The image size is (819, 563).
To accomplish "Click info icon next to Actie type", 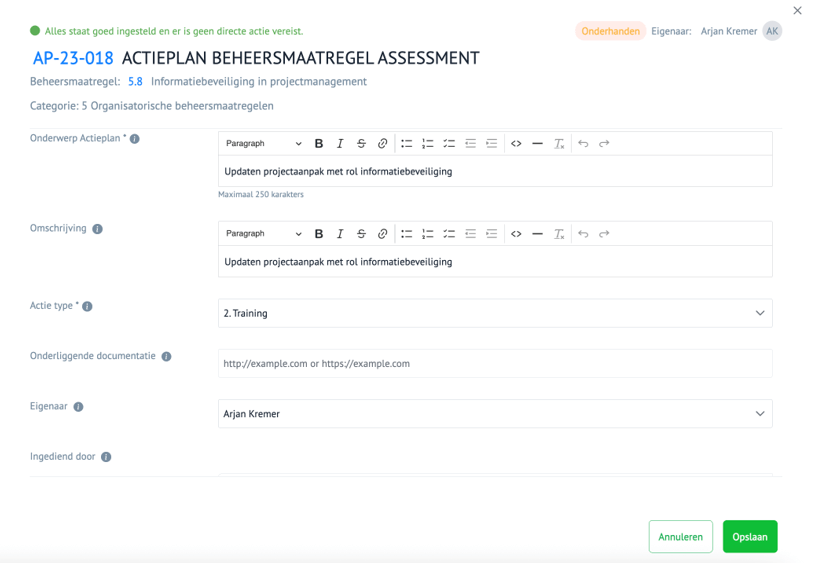I will tap(87, 306).
